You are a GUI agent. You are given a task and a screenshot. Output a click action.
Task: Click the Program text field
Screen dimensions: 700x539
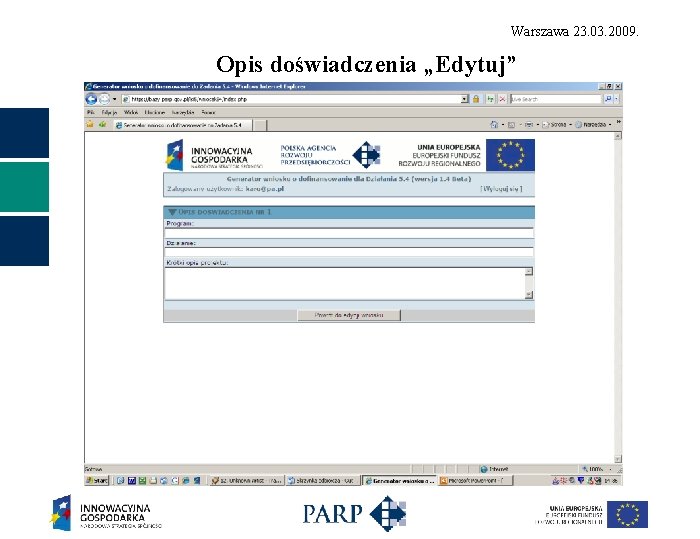tap(349, 233)
